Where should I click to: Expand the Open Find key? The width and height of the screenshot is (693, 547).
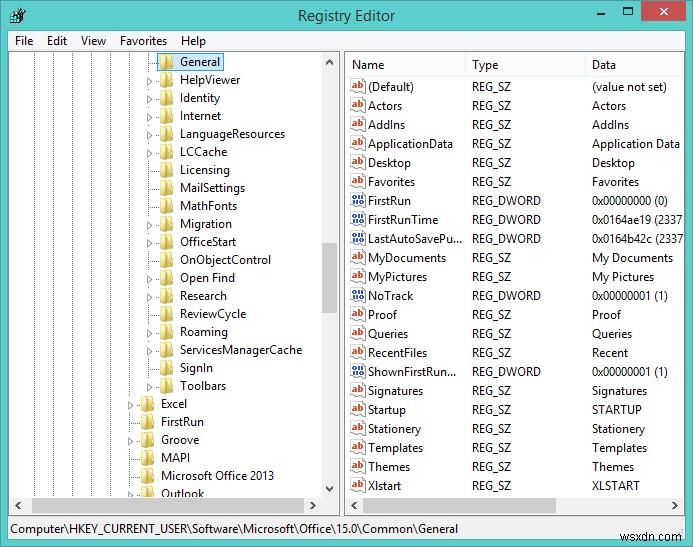pyautogui.click(x=149, y=279)
